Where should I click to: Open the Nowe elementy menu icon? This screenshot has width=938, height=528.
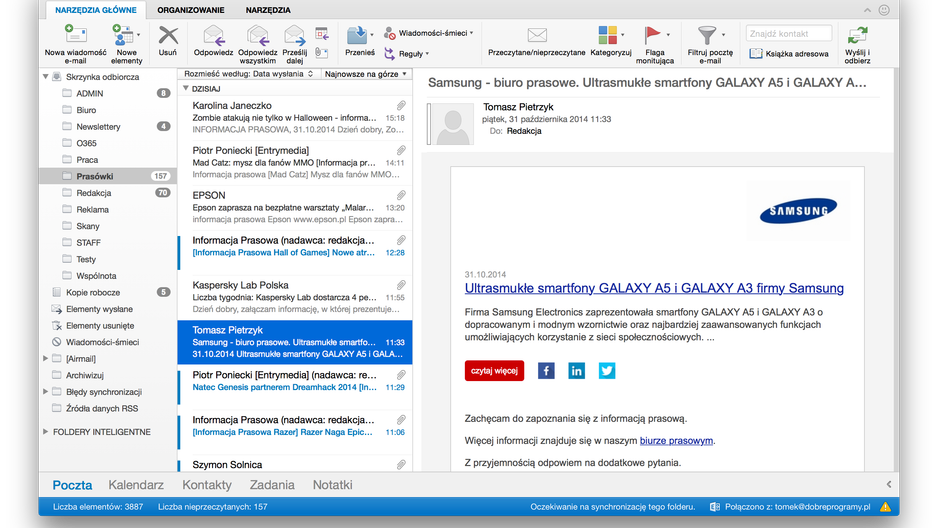(x=123, y=36)
